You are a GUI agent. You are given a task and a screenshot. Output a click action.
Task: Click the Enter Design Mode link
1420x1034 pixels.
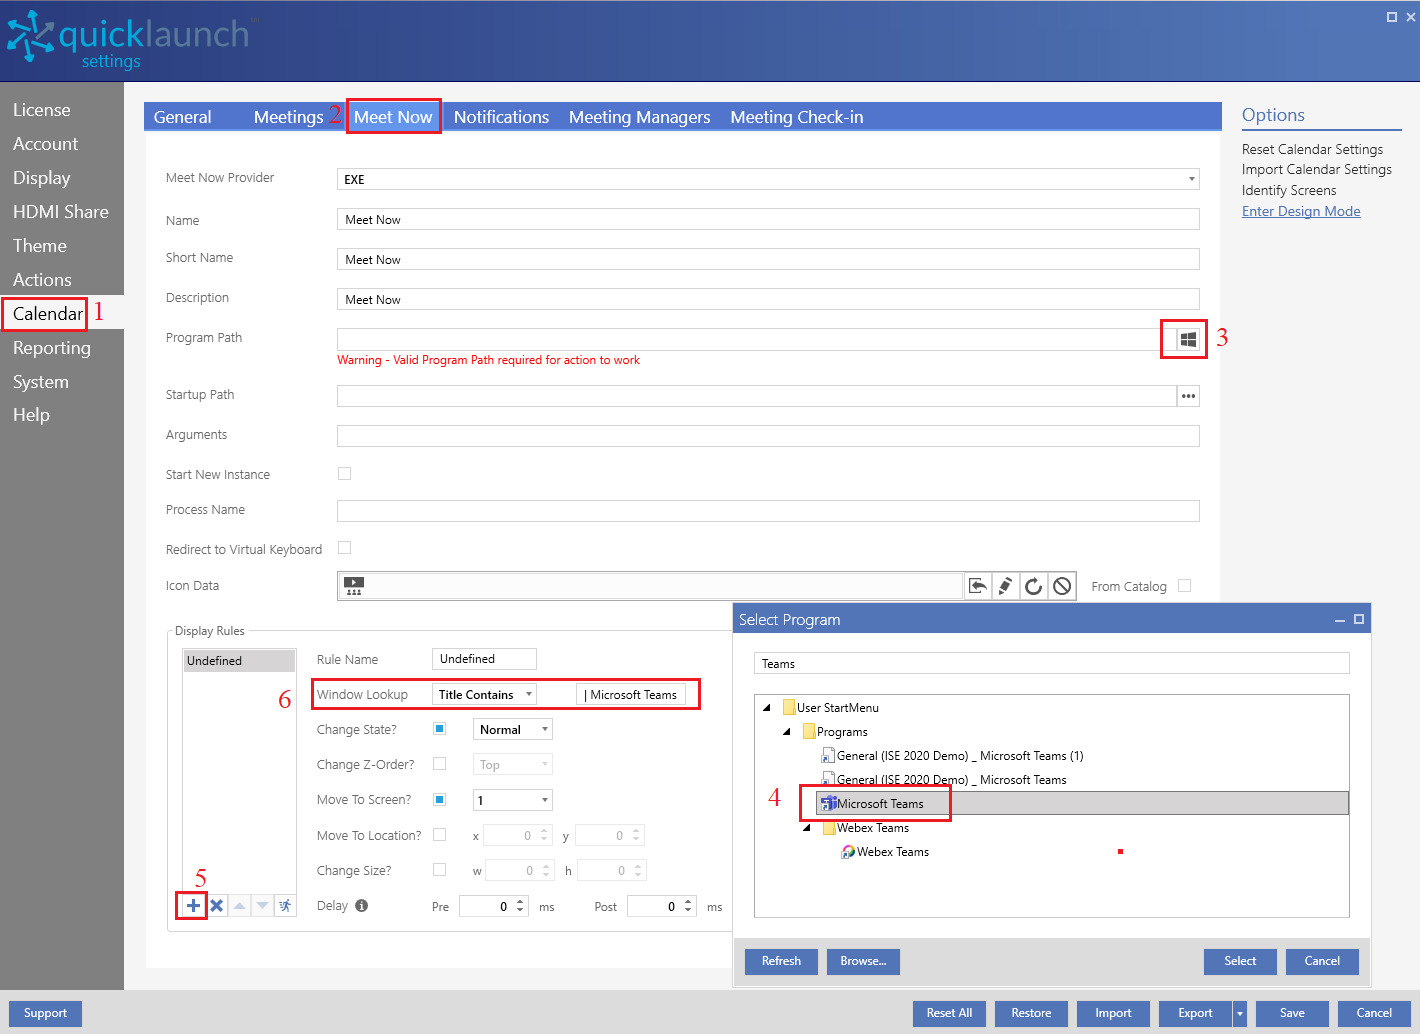click(1301, 211)
